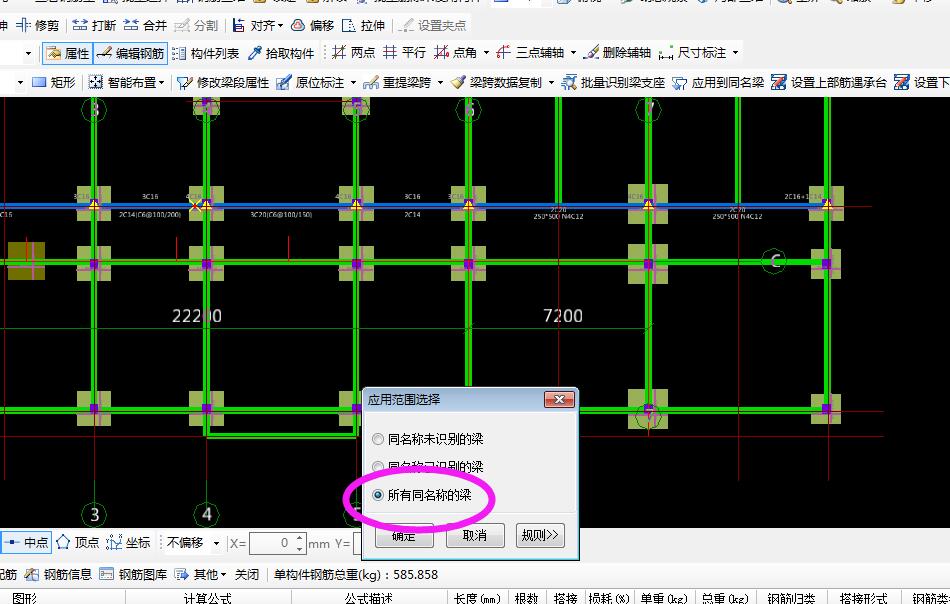
Task: Select the 平行 parallel axis tool
Action: 405,53
